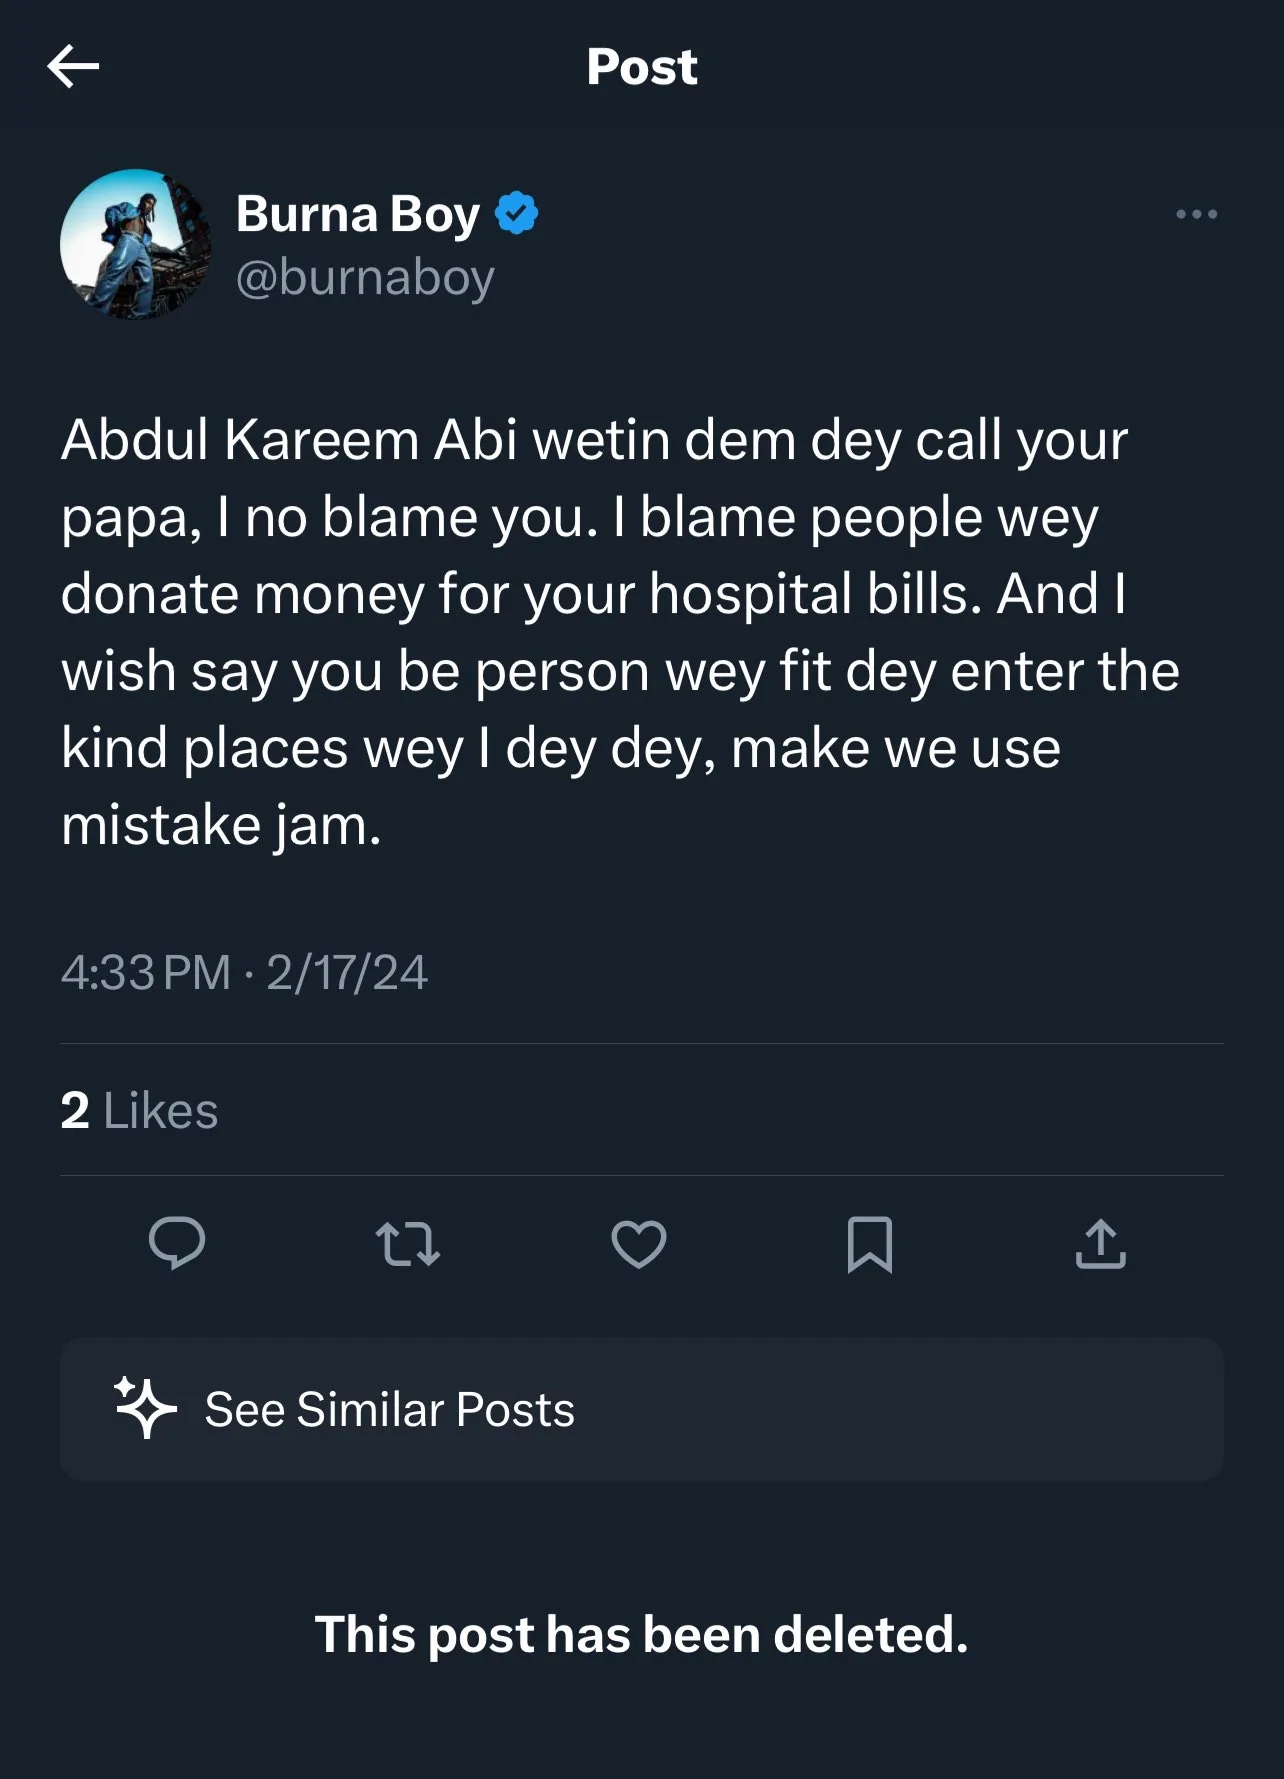This screenshot has width=1284, height=1779.
Task: Tap the Post header title
Action: (x=642, y=67)
